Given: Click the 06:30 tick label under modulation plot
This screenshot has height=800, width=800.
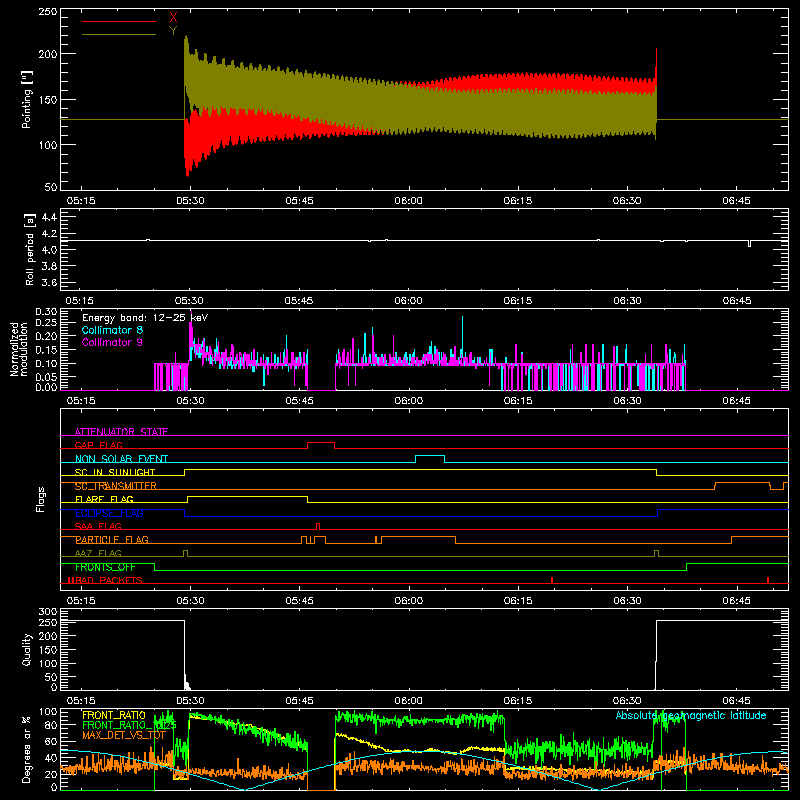Looking at the screenshot, I should pos(627,401).
